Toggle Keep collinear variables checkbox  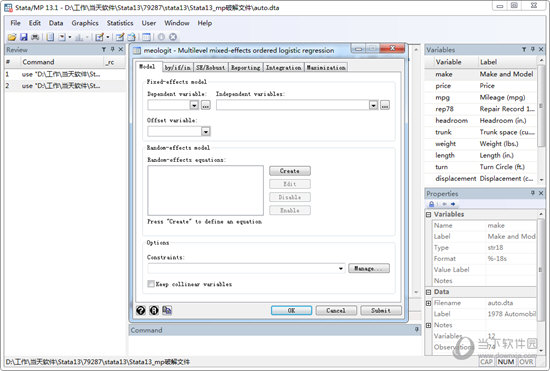[151, 284]
